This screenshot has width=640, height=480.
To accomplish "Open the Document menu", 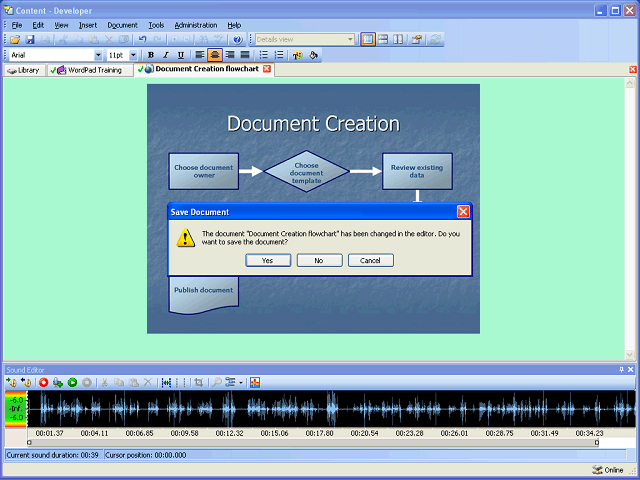I will coord(122,25).
